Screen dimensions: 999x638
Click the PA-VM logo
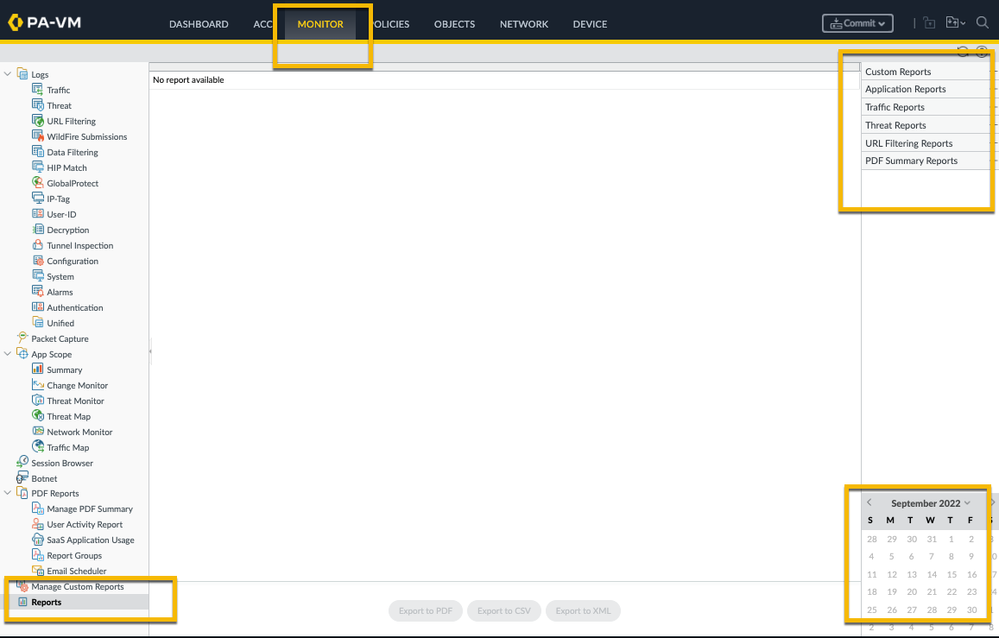pos(44,23)
